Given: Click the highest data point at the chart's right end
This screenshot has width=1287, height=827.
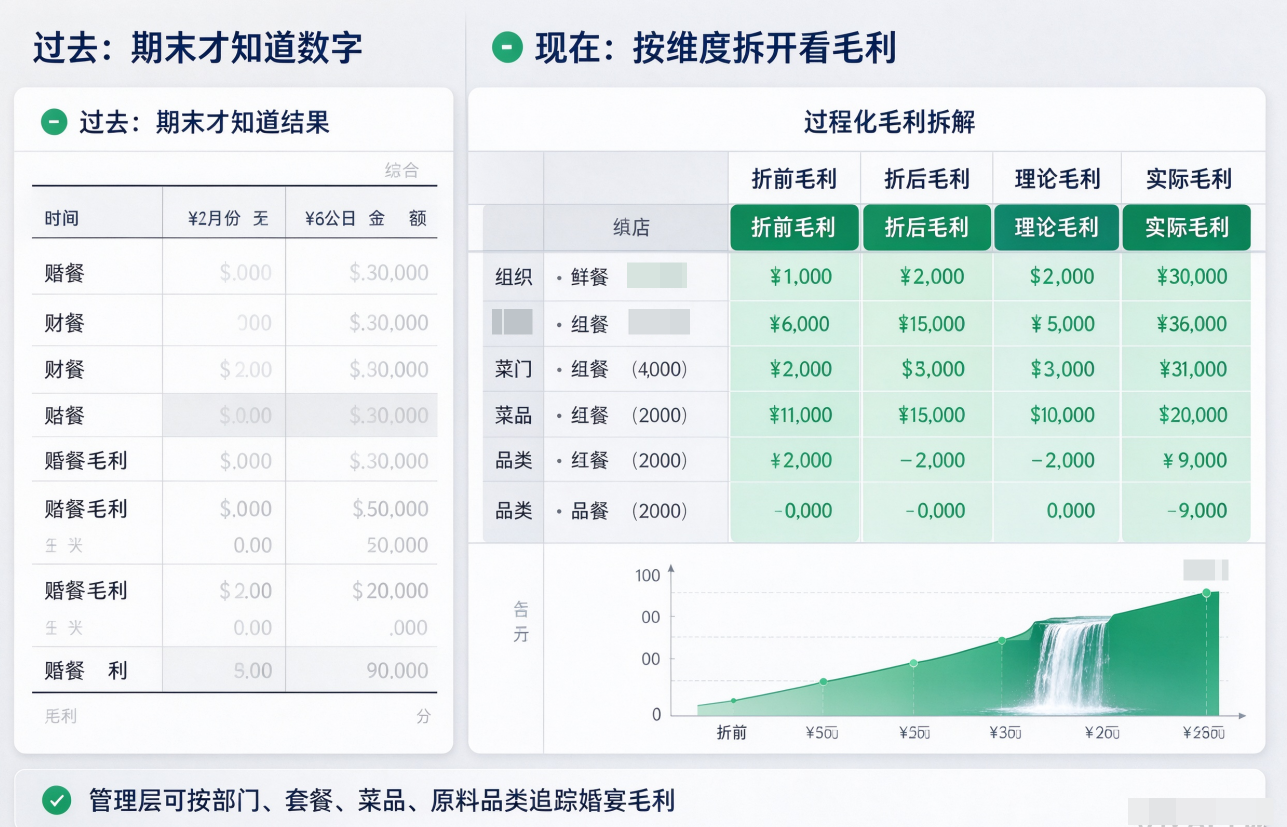Looking at the screenshot, I should coord(1206,593).
